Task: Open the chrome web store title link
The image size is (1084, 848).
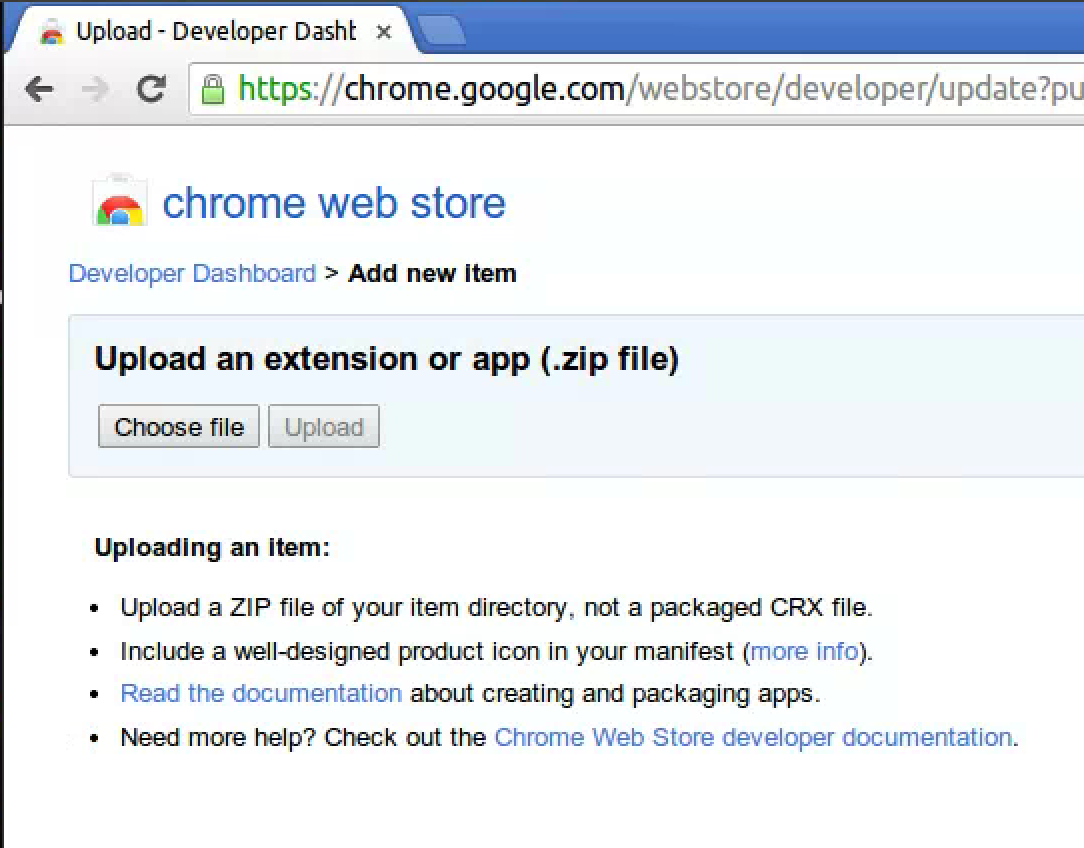Action: click(x=334, y=203)
